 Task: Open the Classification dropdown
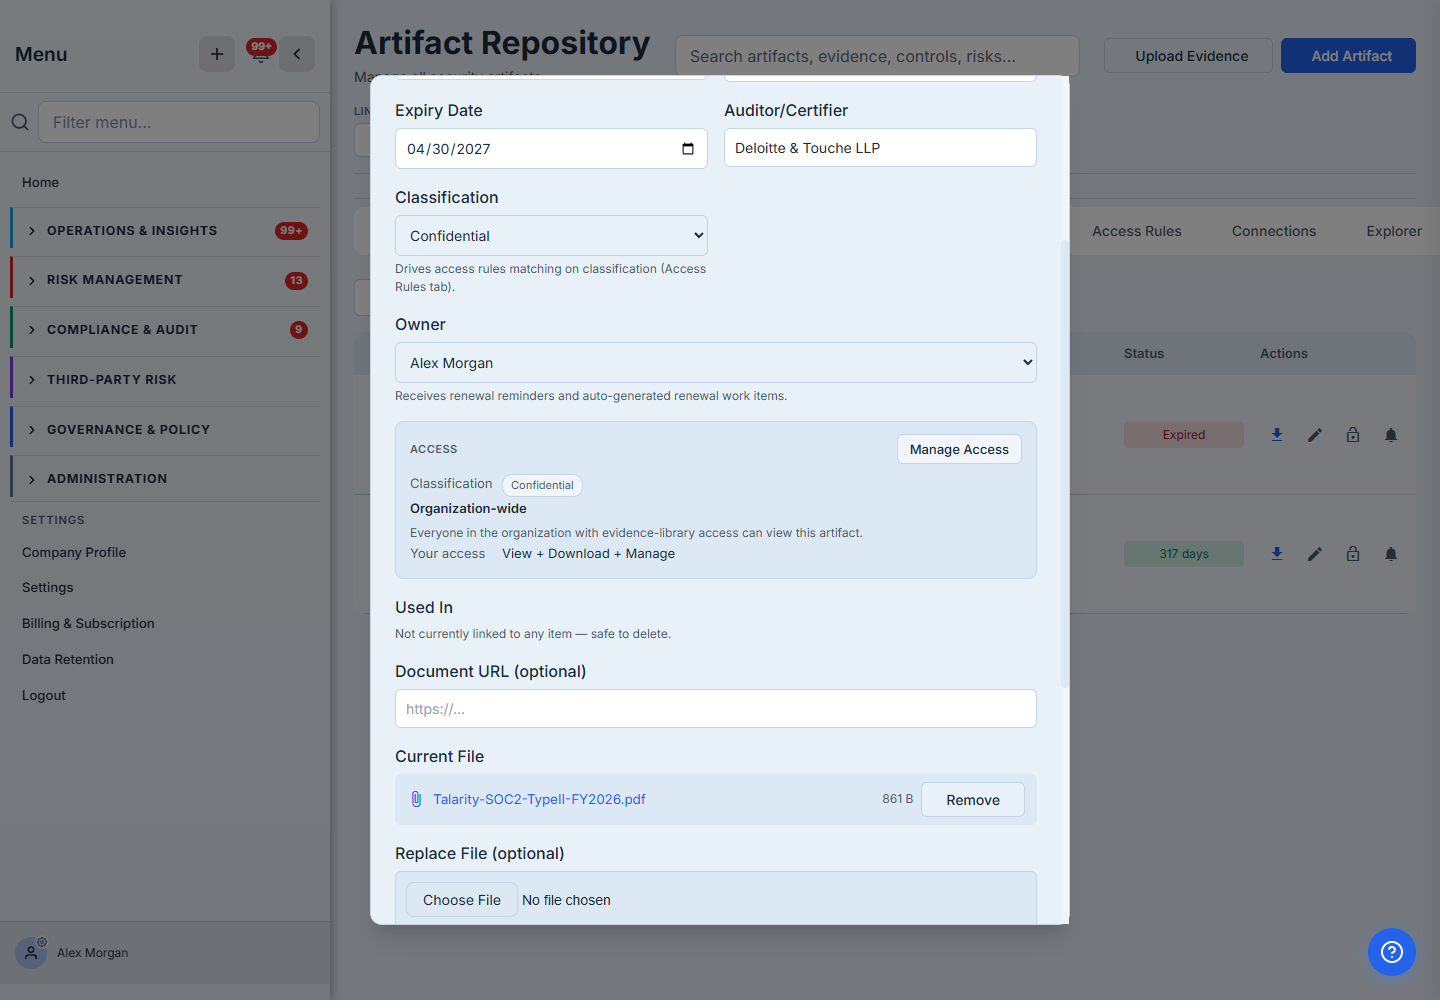tap(551, 236)
